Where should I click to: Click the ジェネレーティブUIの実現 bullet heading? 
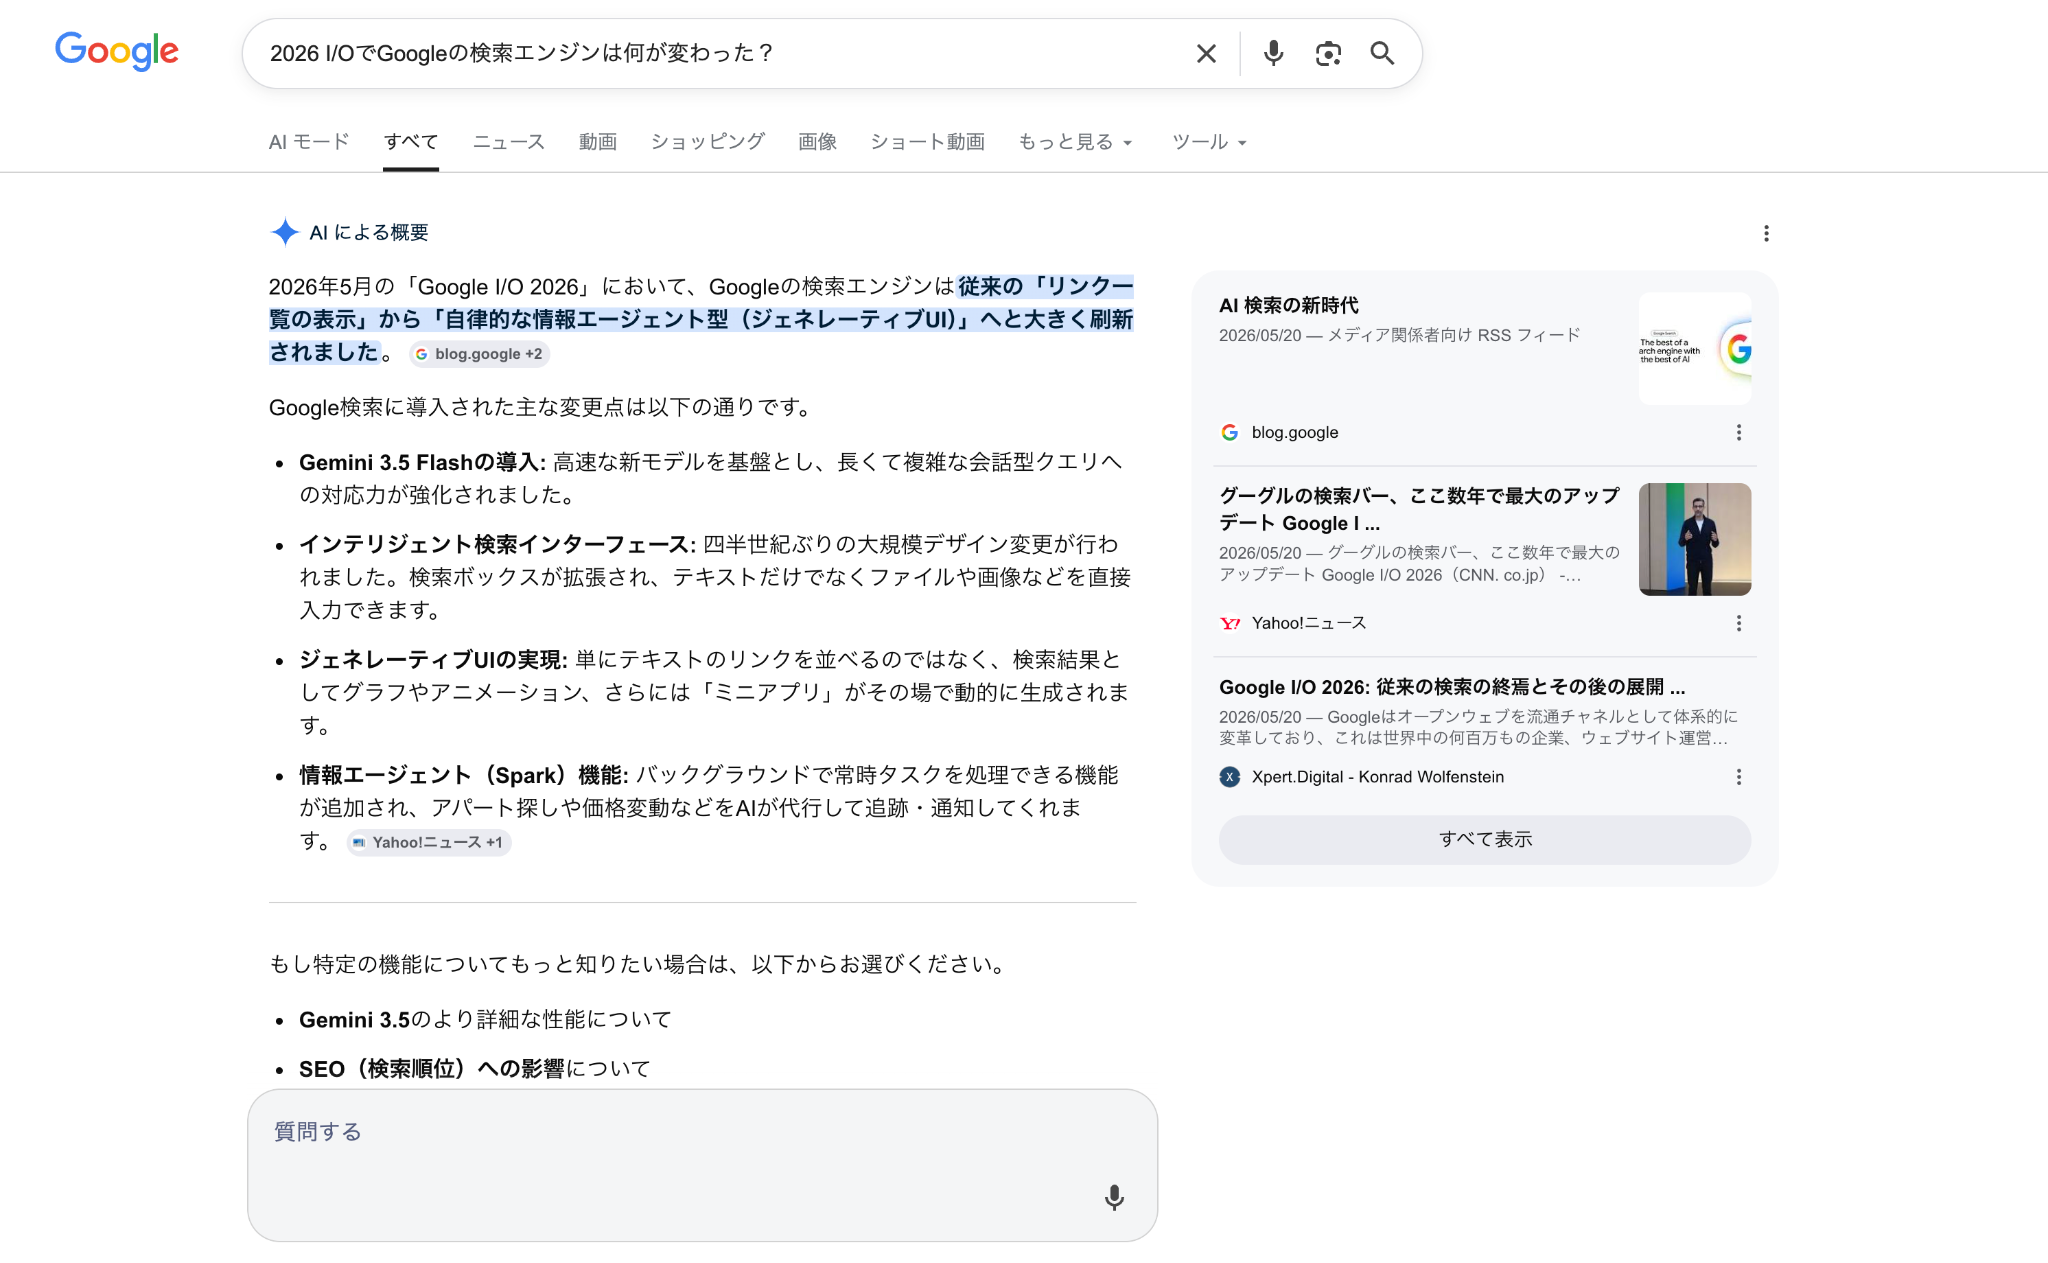click(x=433, y=660)
